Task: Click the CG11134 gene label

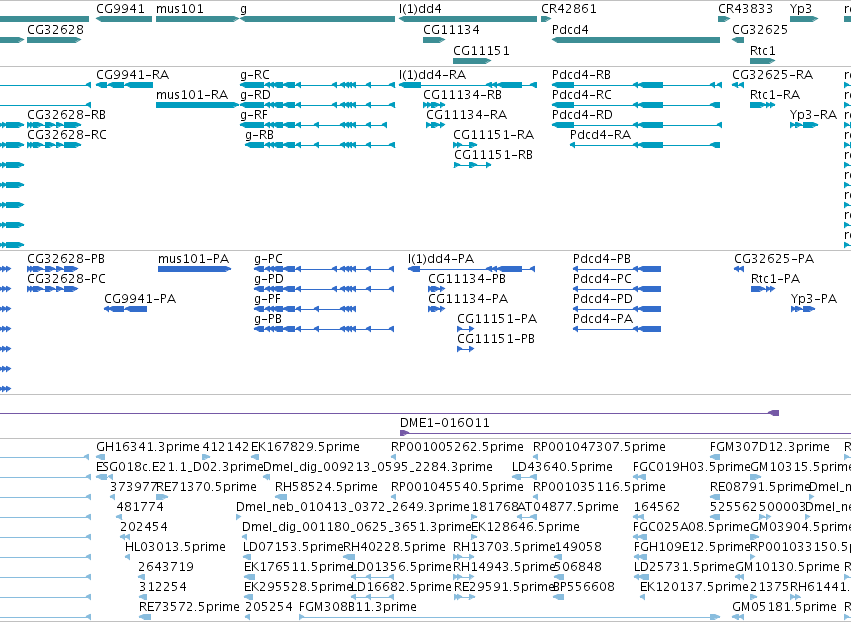Action: 451,29
